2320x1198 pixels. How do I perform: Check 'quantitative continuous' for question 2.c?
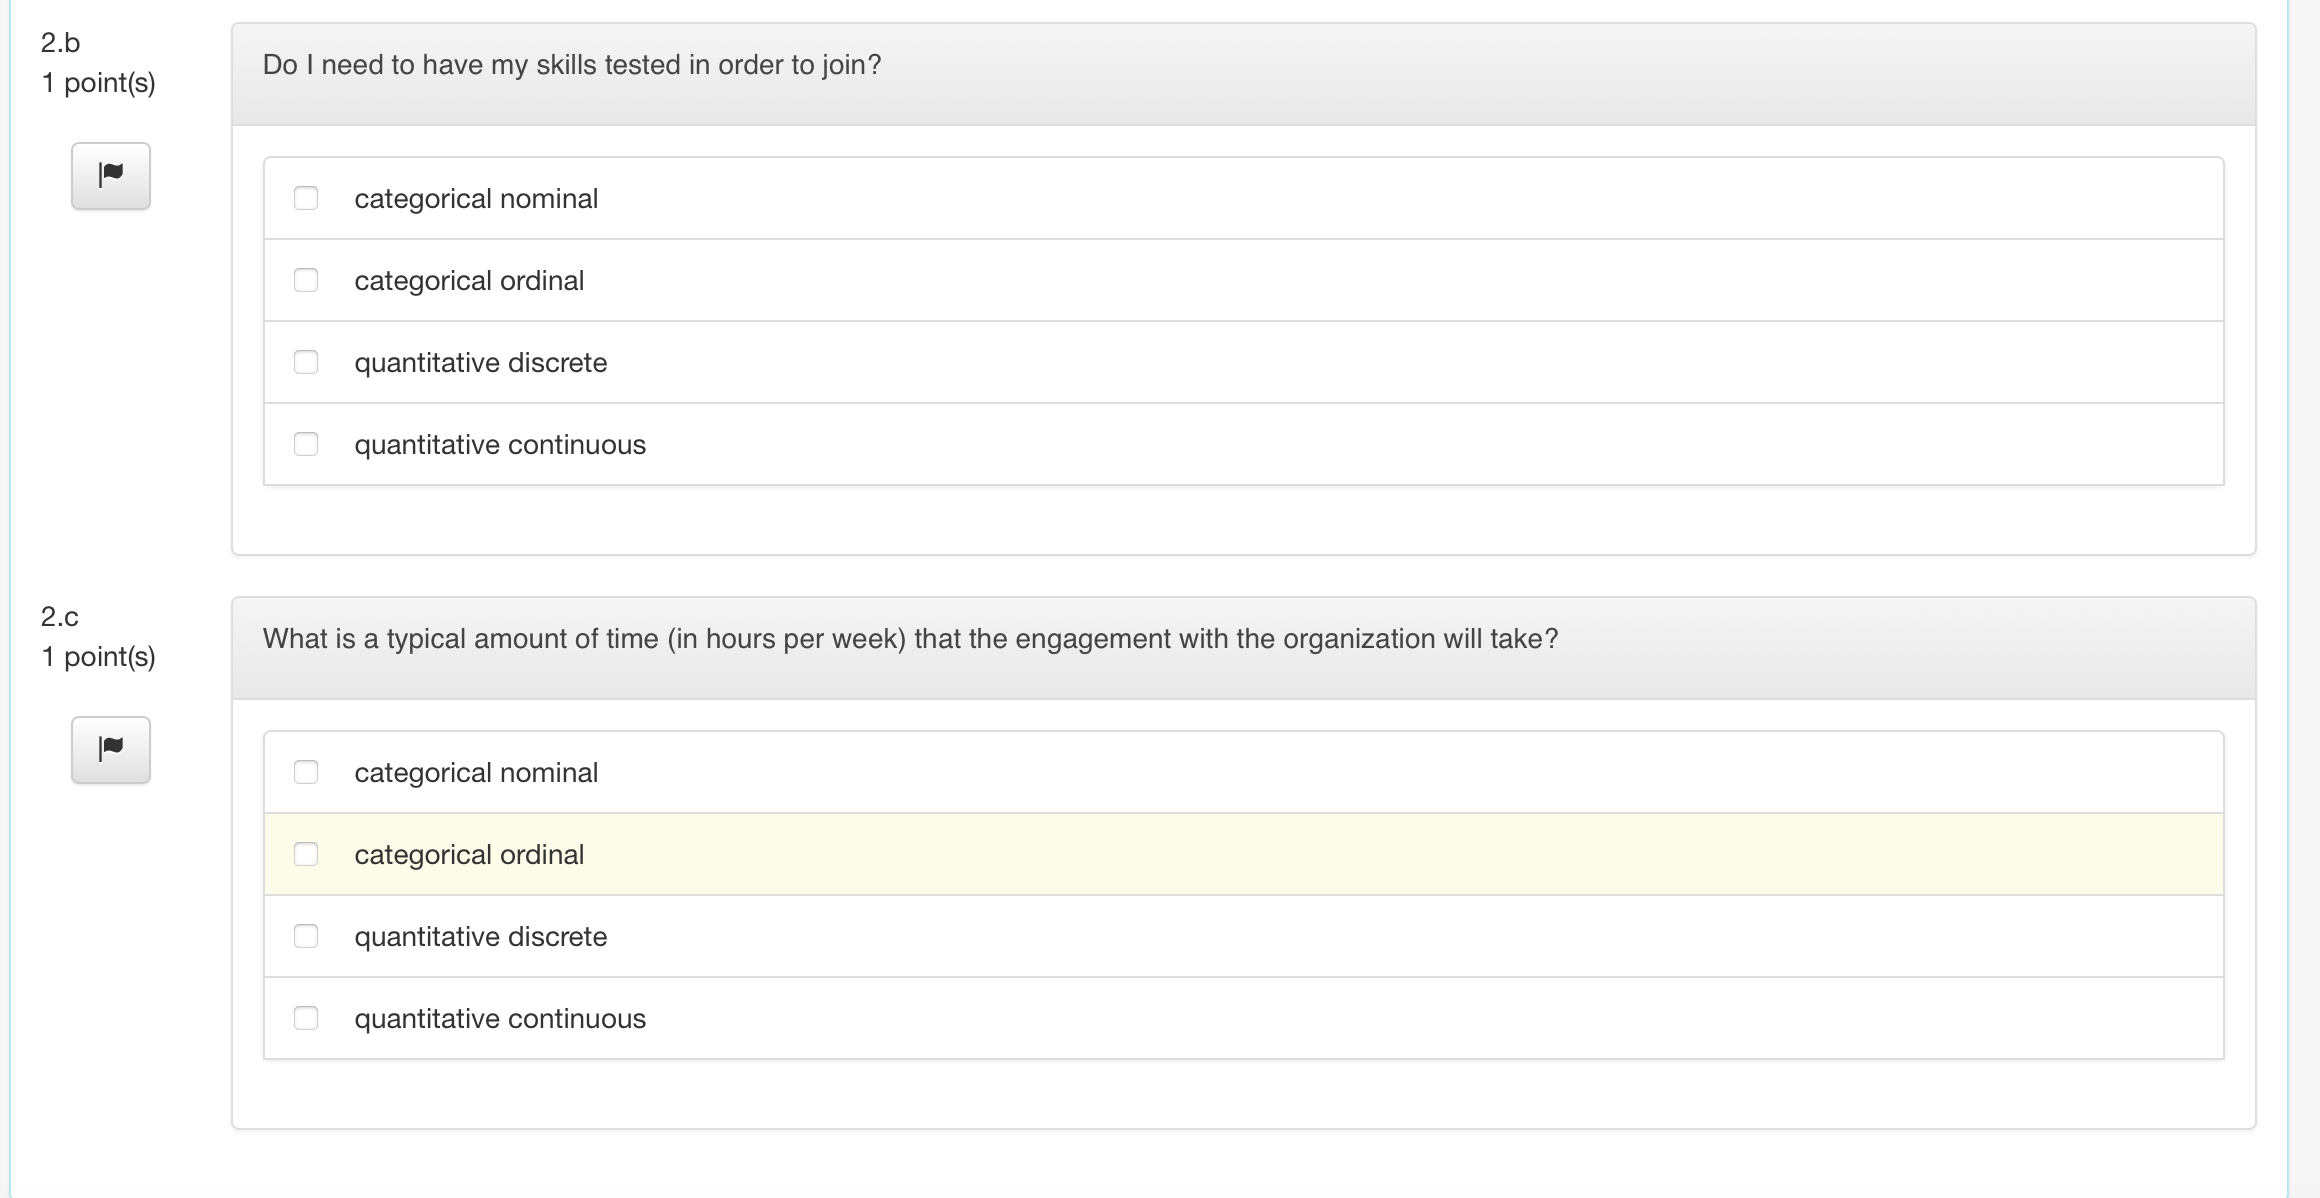click(306, 1018)
